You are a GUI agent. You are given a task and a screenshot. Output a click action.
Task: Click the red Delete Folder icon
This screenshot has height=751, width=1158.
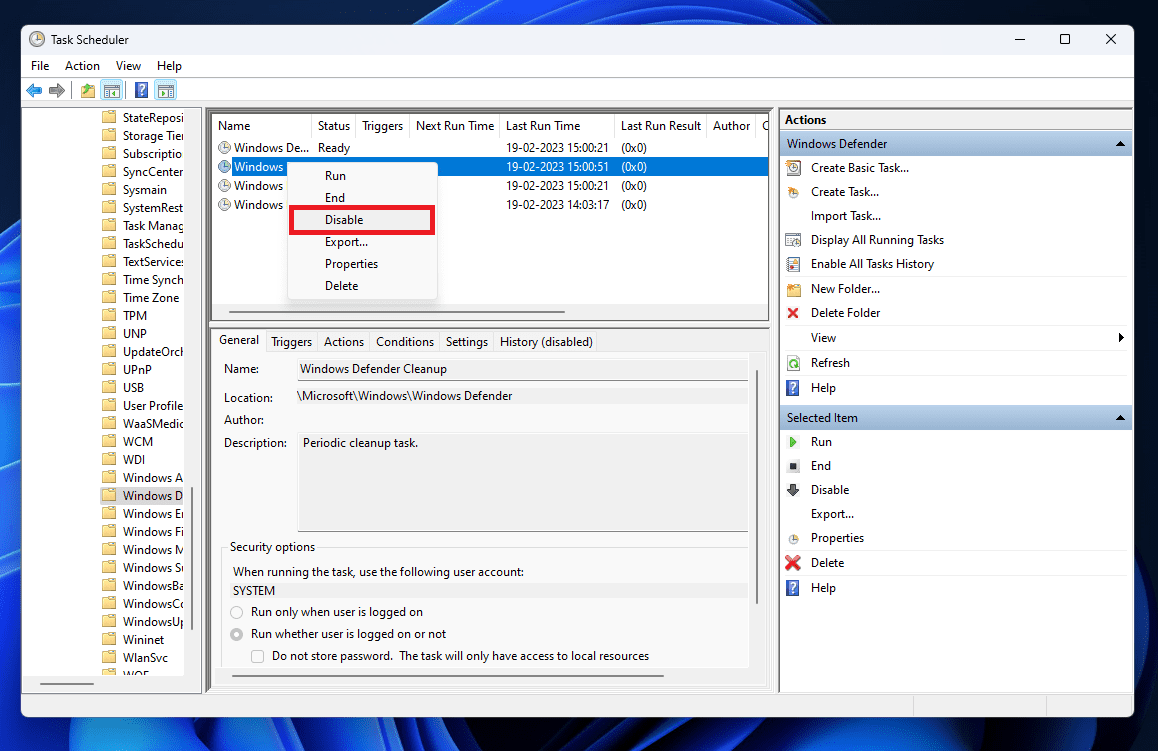coord(793,313)
